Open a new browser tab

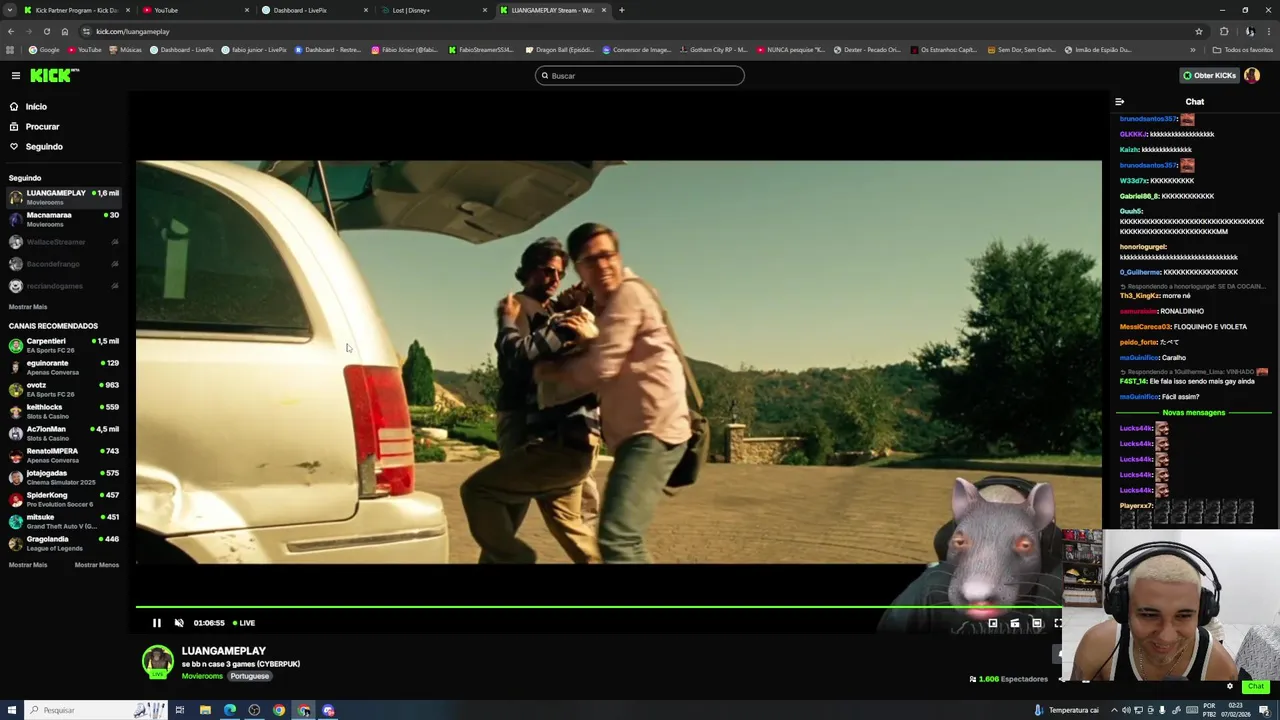(x=622, y=10)
